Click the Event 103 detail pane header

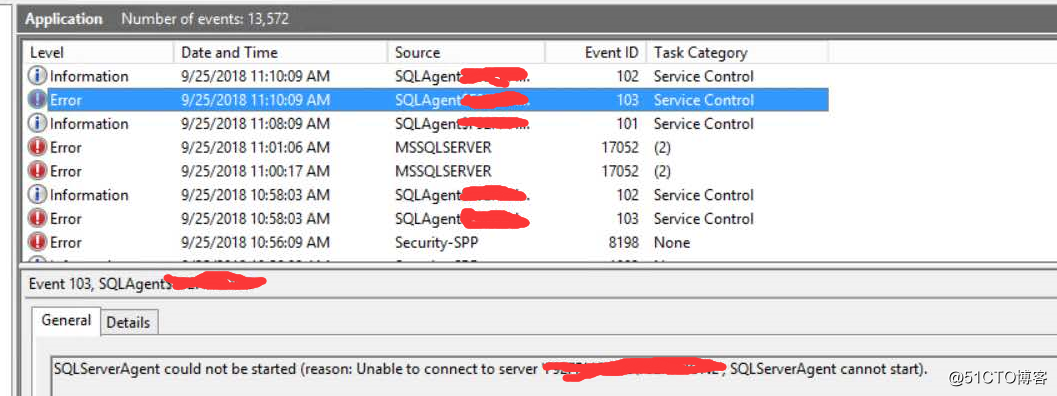coord(147,284)
